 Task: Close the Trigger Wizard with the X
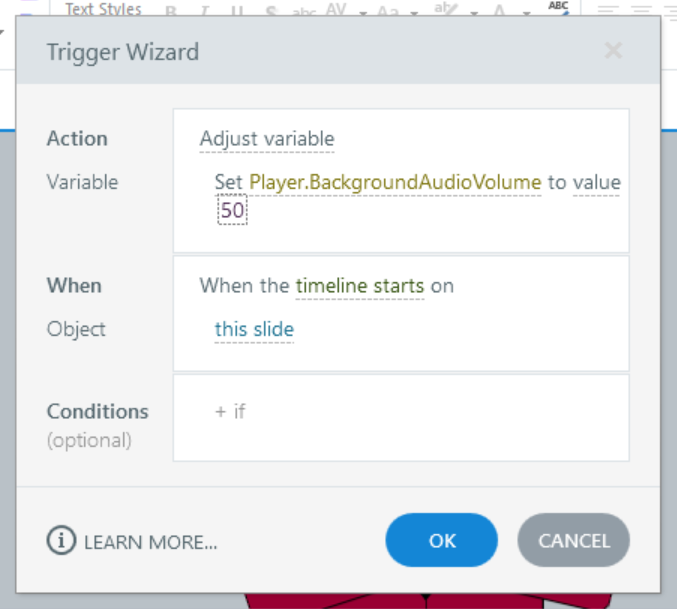point(613,50)
